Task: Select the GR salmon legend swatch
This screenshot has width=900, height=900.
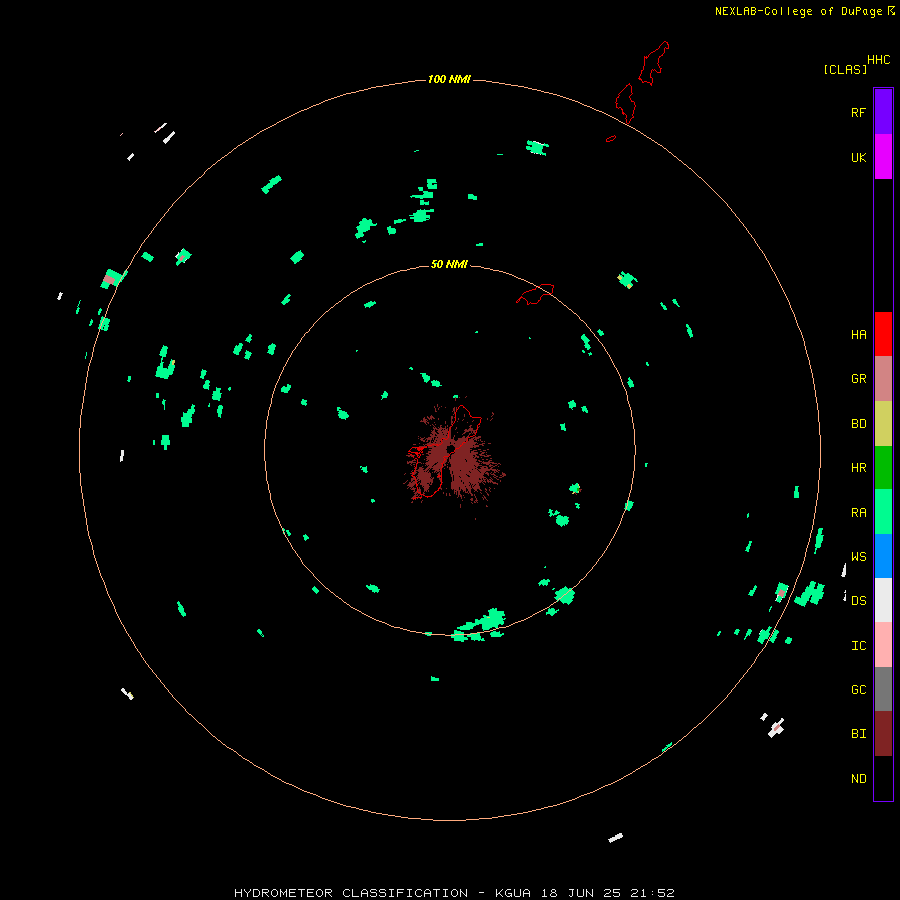Action: click(x=883, y=379)
